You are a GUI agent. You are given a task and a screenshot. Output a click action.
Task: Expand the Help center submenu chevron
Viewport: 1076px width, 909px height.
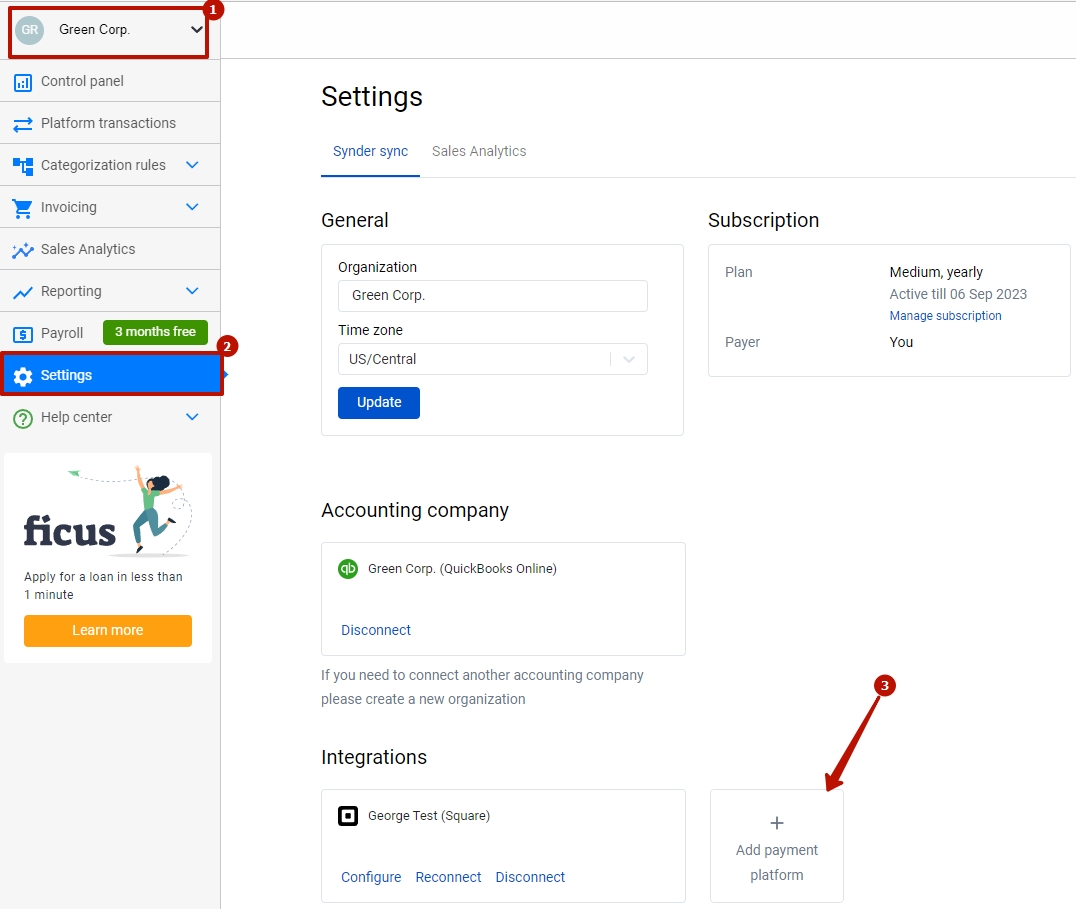(192, 416)
